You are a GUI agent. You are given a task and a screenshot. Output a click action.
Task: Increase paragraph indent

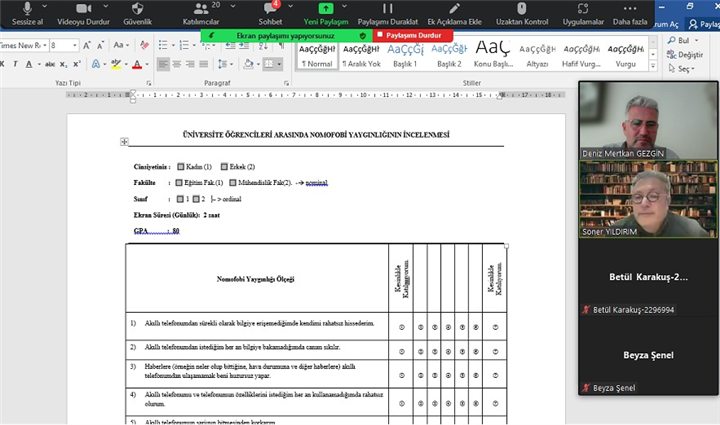244,45
